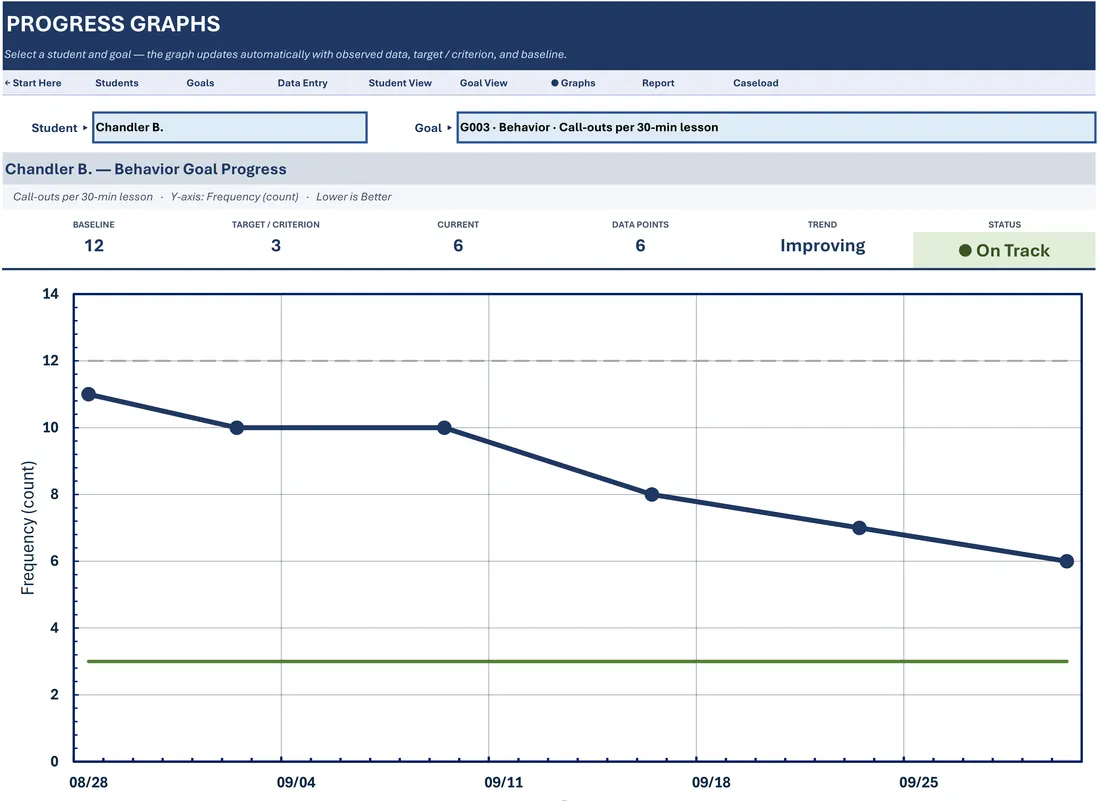Click the Baseline value 12

[94, 245]
